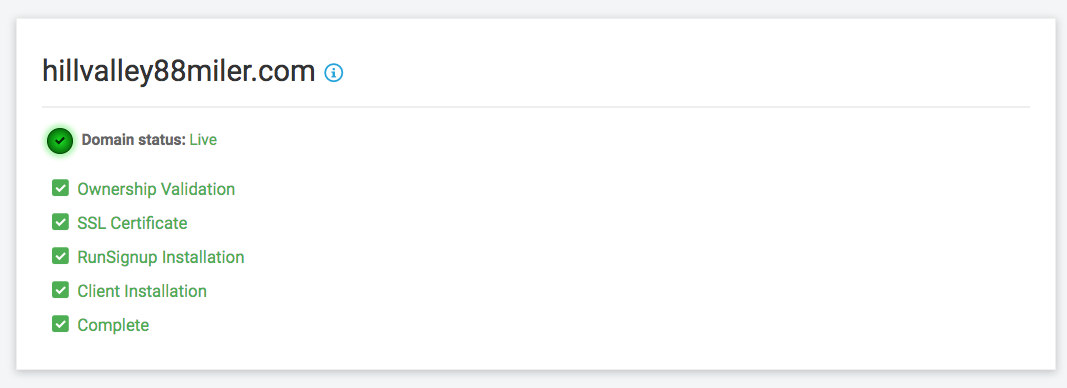Toggle the SSL Certificate checkbox
1067x388 pixels.
61,222
